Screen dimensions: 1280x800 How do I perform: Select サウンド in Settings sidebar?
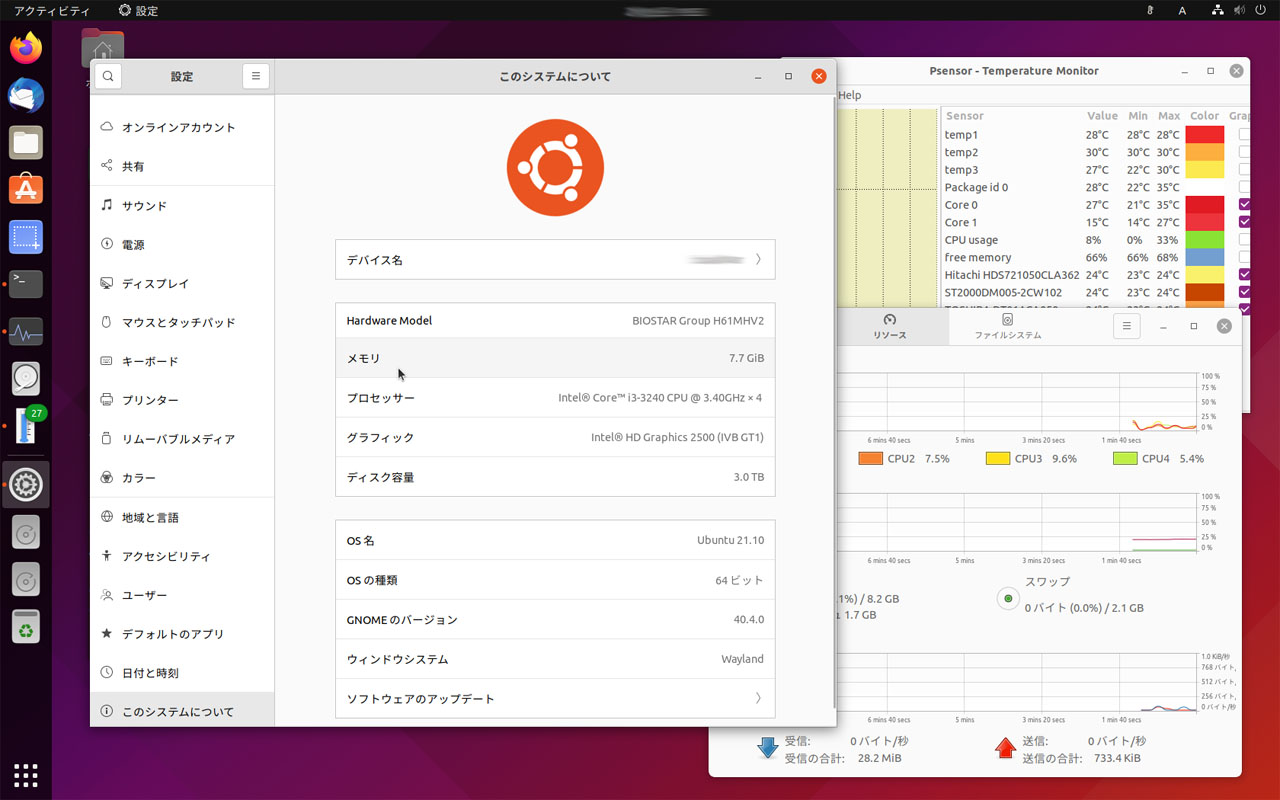(182, 205)
